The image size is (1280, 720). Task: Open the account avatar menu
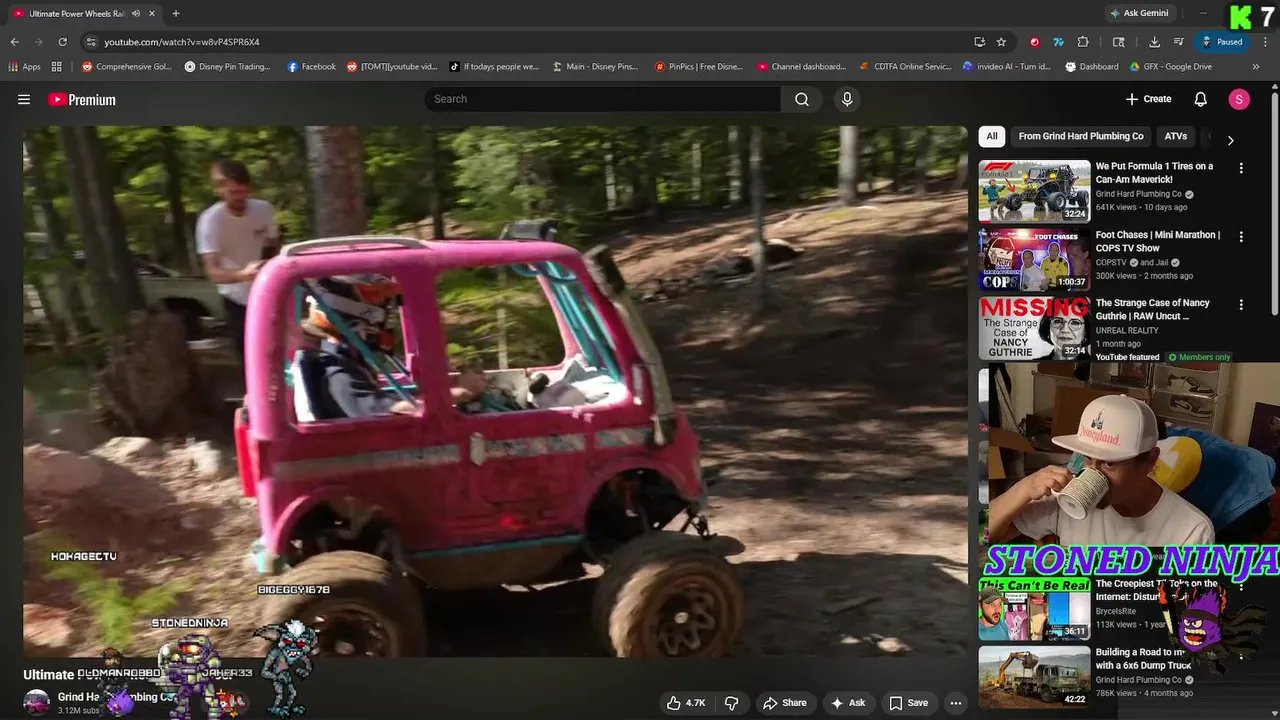point(1239,99)
